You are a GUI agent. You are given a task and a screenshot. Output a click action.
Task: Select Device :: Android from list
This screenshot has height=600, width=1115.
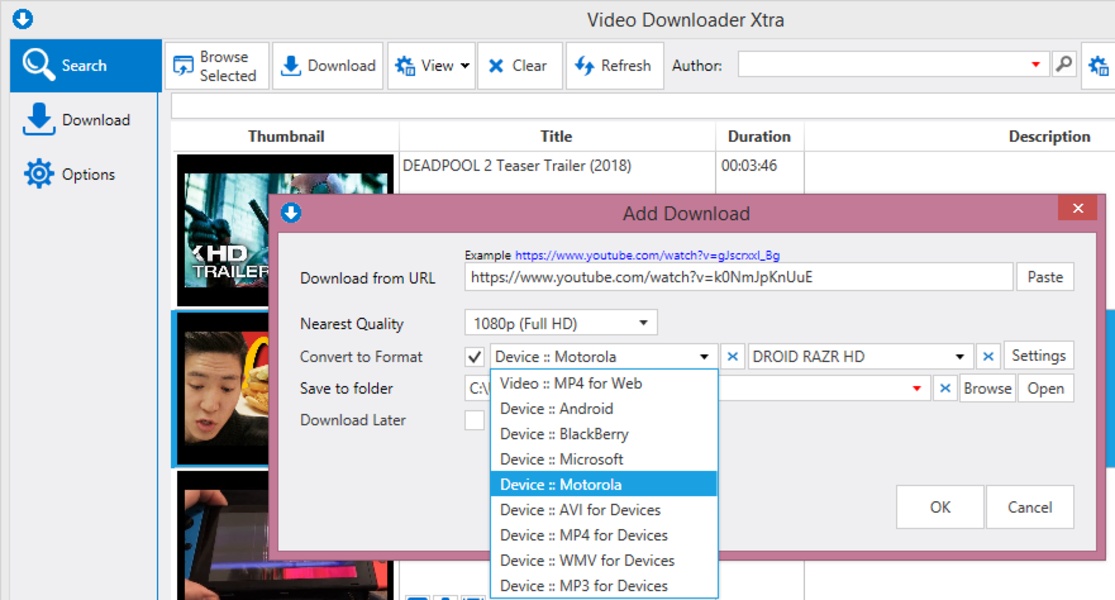[556, 409]
